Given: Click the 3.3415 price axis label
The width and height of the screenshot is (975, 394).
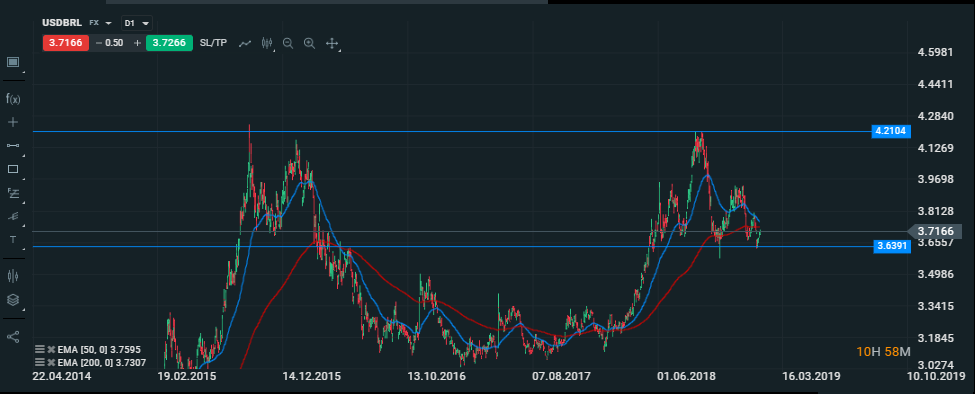Looking at the screenshot, I should coord(936,306).
